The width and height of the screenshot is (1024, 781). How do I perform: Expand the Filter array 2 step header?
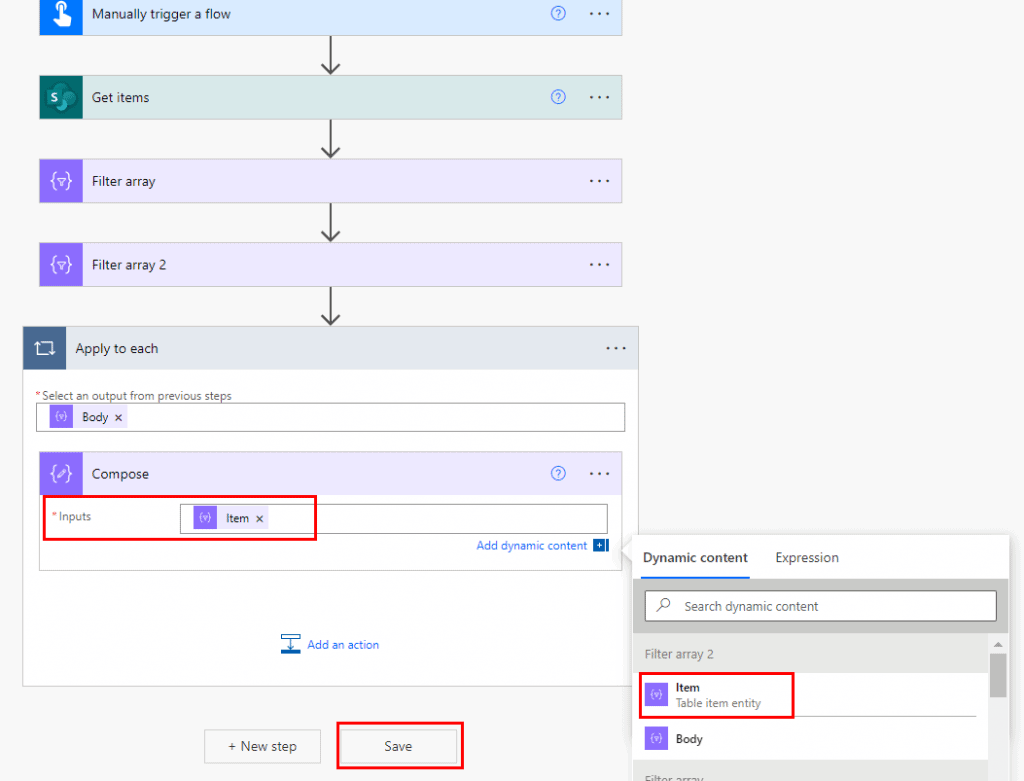click(330, 264)
